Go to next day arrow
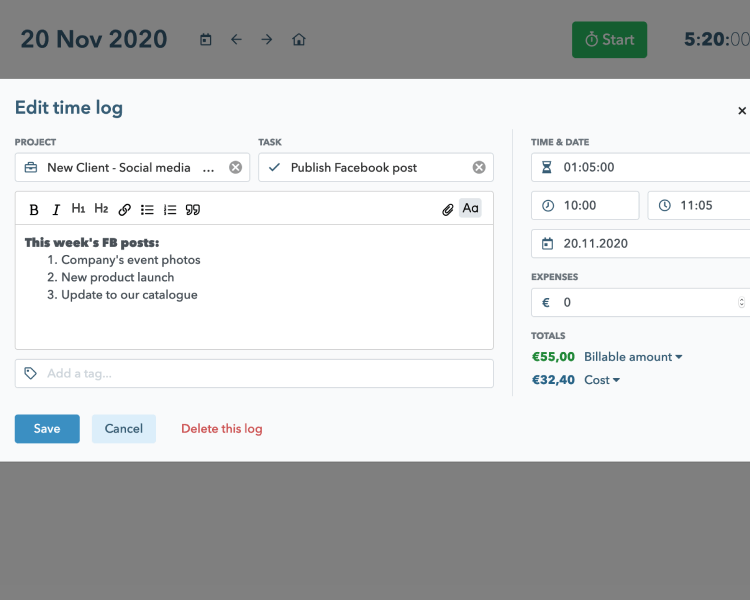Viewport: 750px width, 600px height. click(267, 39)
